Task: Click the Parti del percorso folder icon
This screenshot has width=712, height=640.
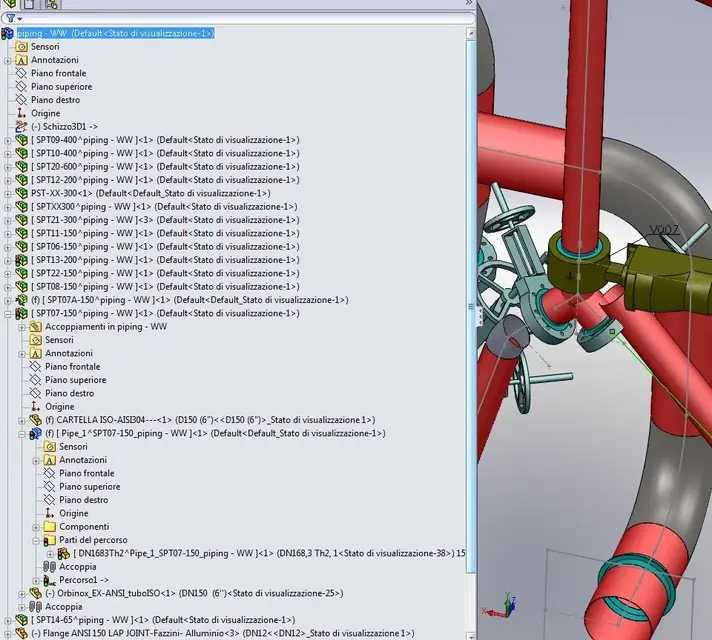Action: click(x=49, y=540)
